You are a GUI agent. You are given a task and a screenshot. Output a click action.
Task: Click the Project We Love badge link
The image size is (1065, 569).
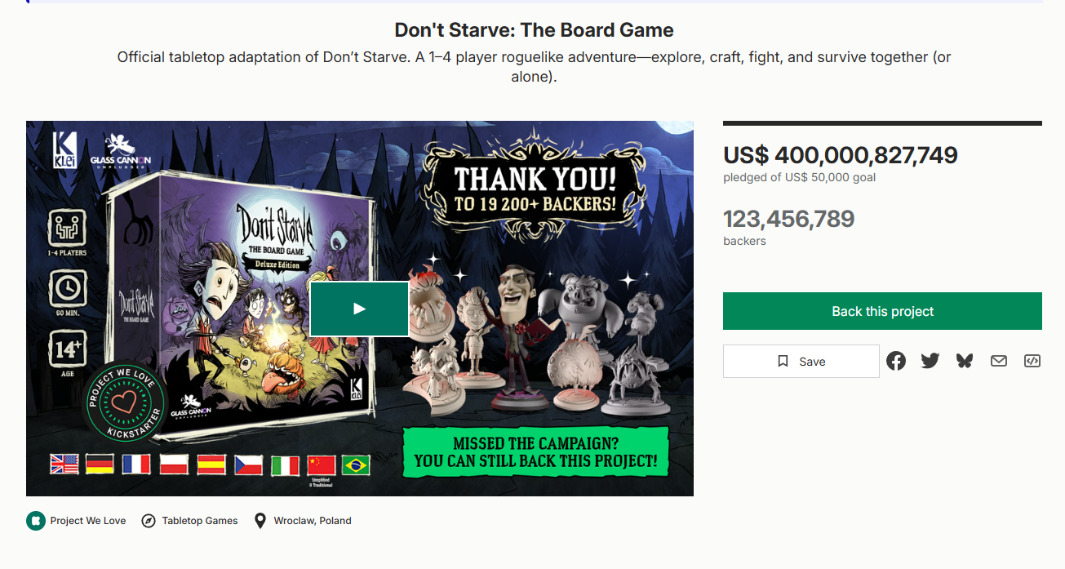point(88,521)
